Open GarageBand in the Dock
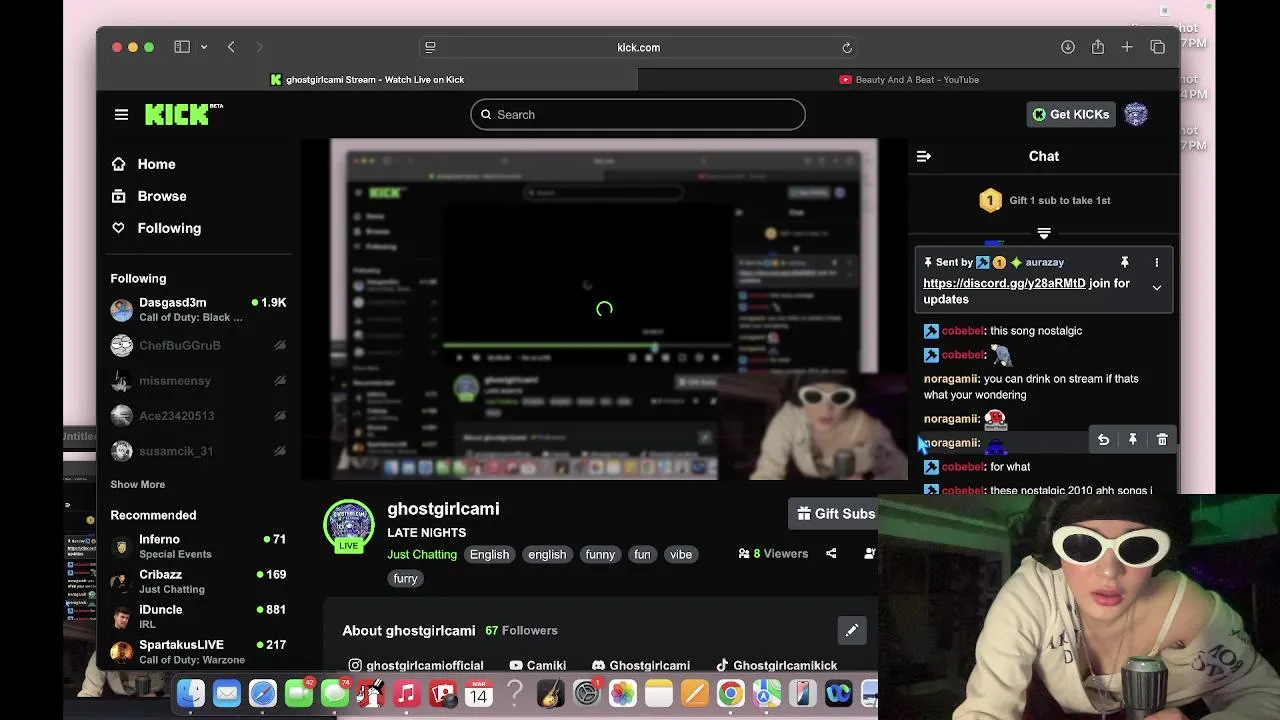The width and height of the screenshot is (1280, 720). point(550,693)
